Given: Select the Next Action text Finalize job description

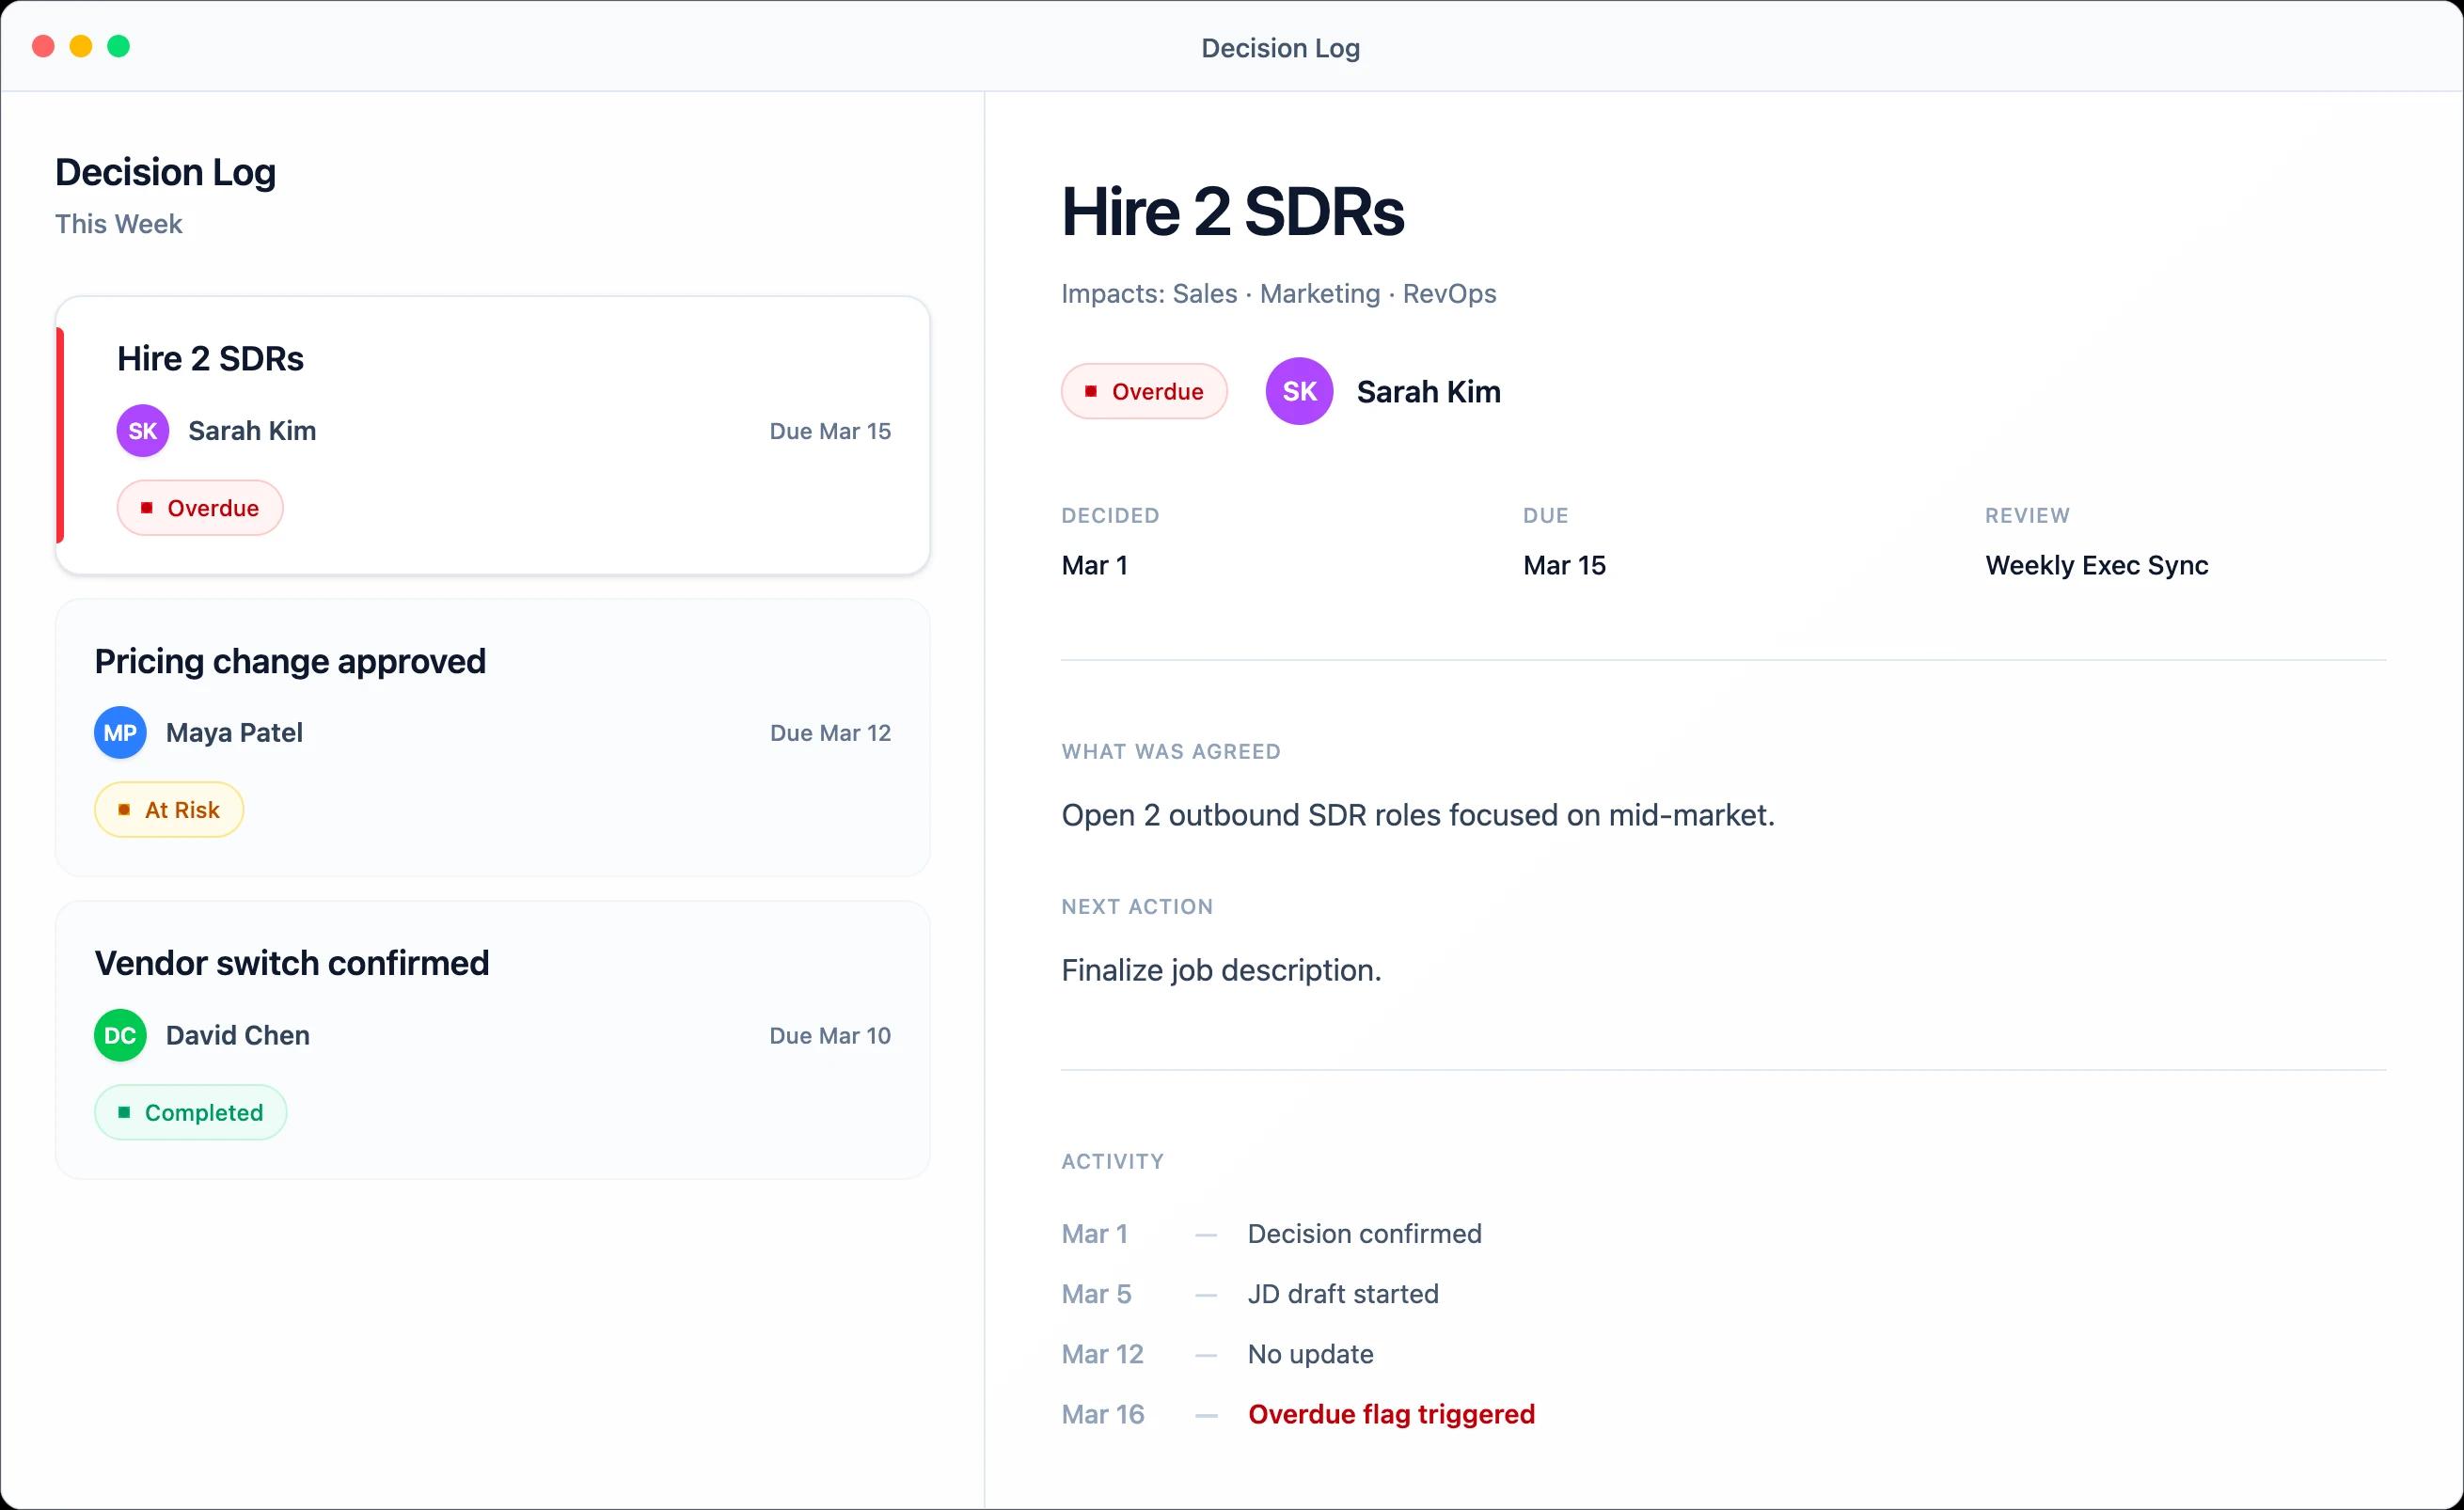Looking at the screenshot, I should (1221, 969).
